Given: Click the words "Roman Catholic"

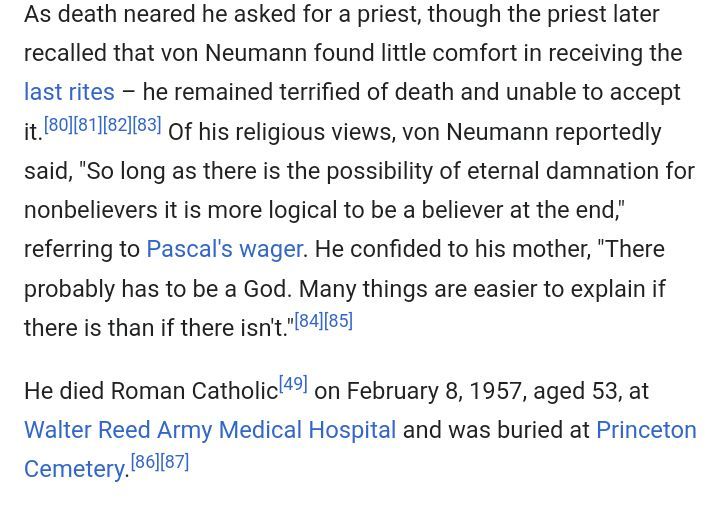Looking at the screenshot, I should [194, 391].
